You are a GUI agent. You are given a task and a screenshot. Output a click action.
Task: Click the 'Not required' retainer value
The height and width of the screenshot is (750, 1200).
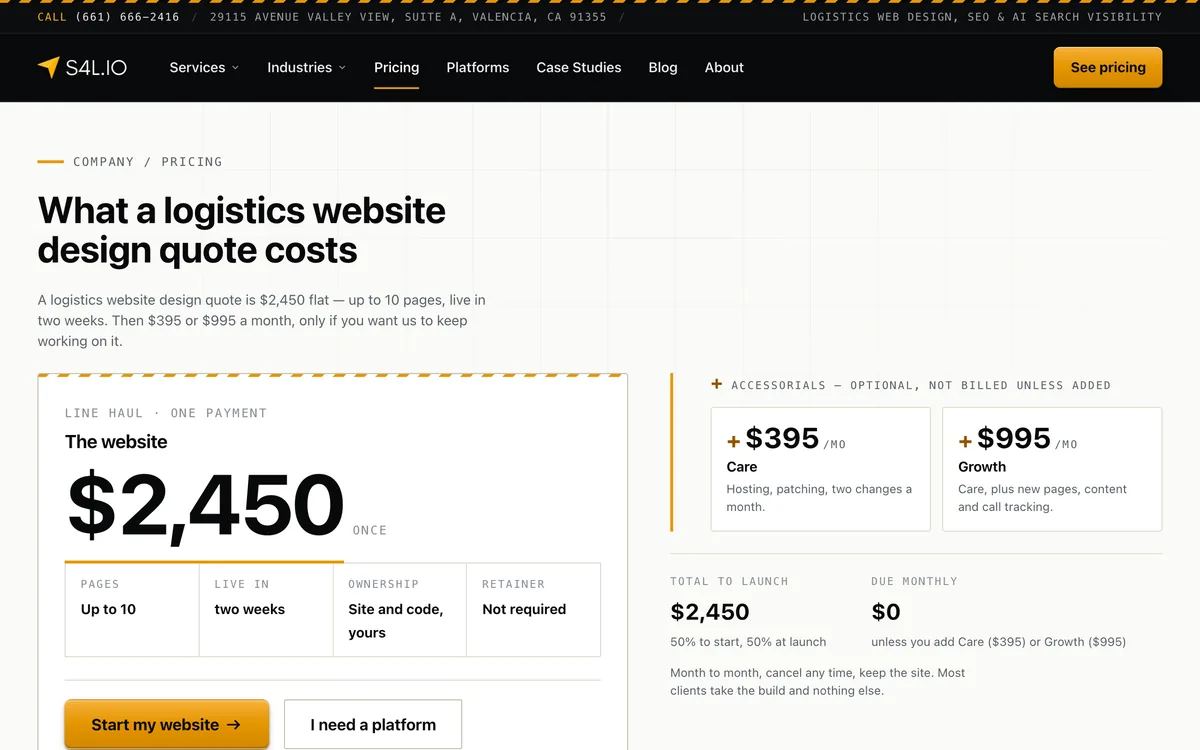524,609
